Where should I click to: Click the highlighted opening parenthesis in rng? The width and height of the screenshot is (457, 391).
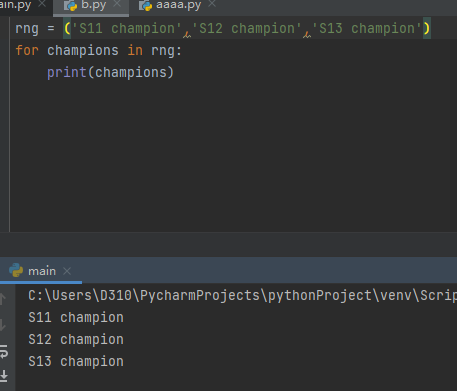click(x=67, y=28)
